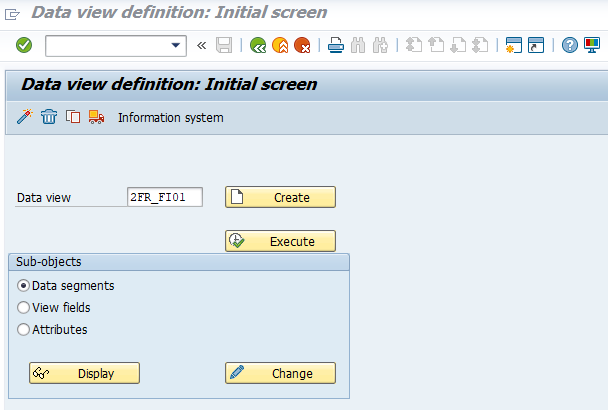
Task: Click the red Cancel icon
Action: [301, 45]
